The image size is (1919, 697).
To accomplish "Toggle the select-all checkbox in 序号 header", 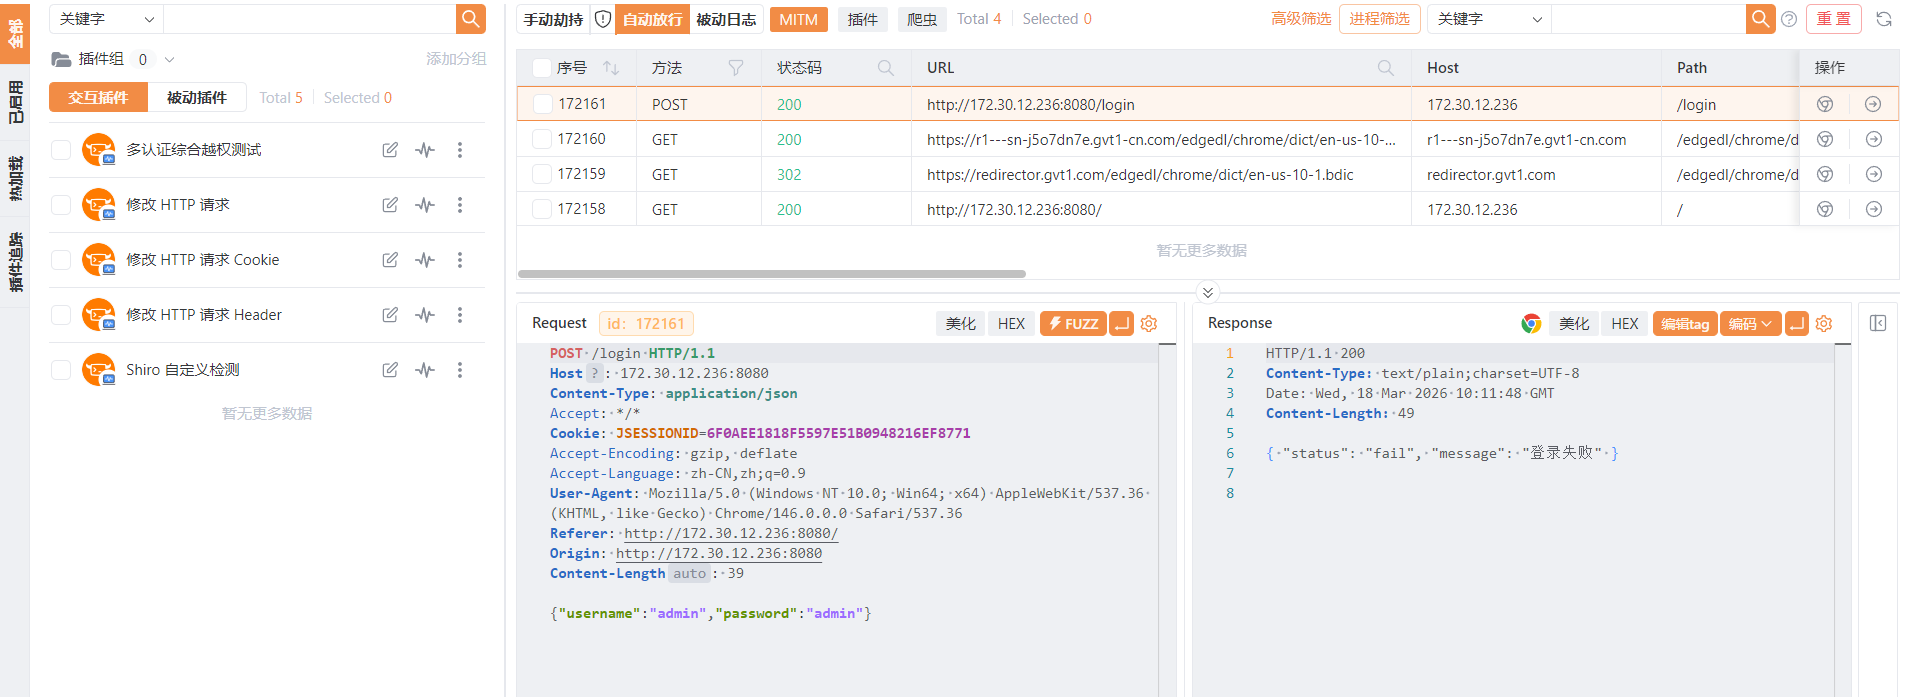I will click(542, 68).
